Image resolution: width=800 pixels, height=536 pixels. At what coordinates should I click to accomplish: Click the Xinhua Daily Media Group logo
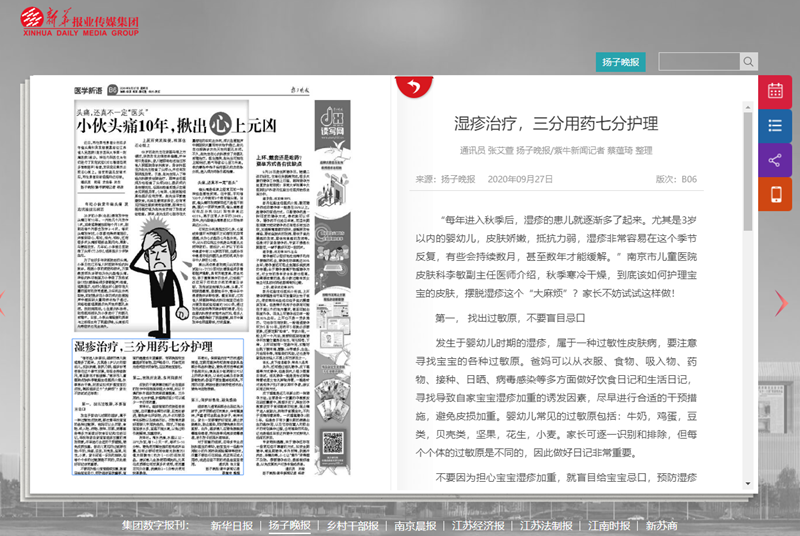pyautogui.click(x=80, y=21)
